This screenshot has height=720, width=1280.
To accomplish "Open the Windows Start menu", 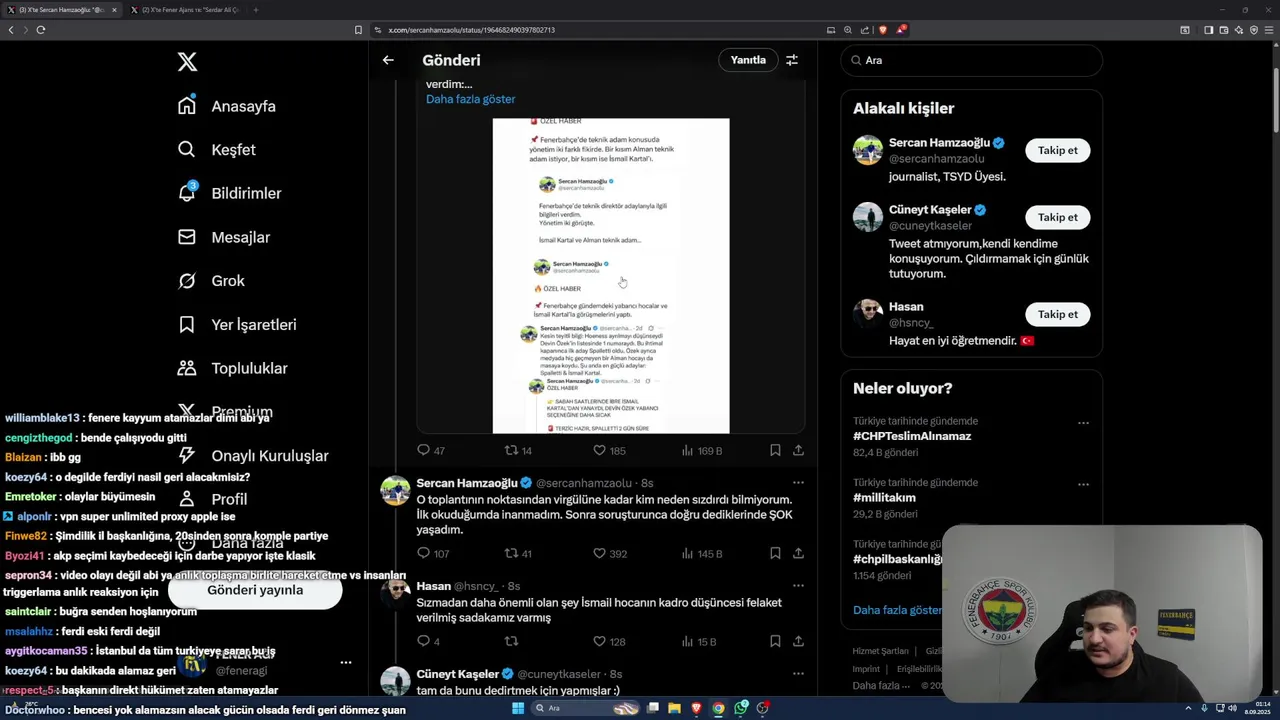I will (518, 708).
